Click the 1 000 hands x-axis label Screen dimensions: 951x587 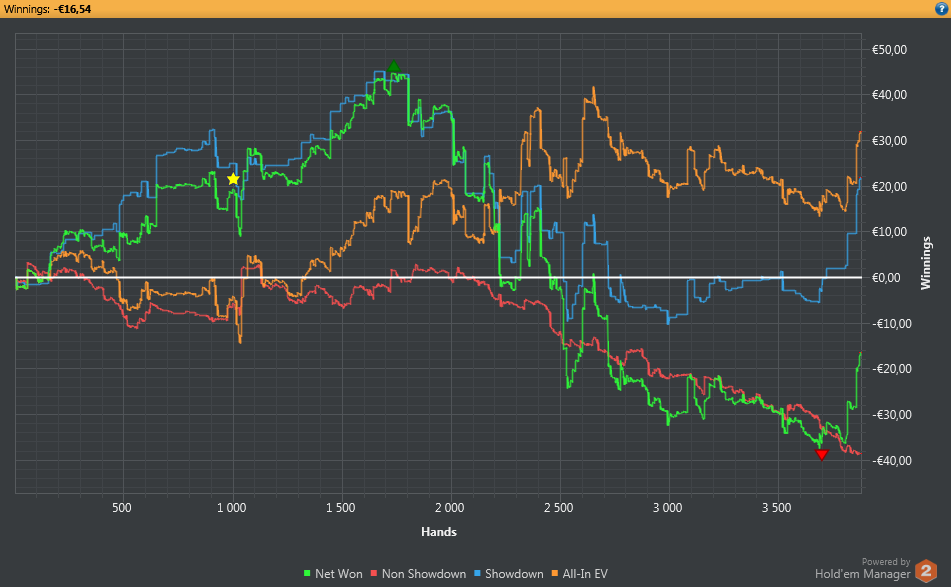pyautogui.click(x=232, y=508)
